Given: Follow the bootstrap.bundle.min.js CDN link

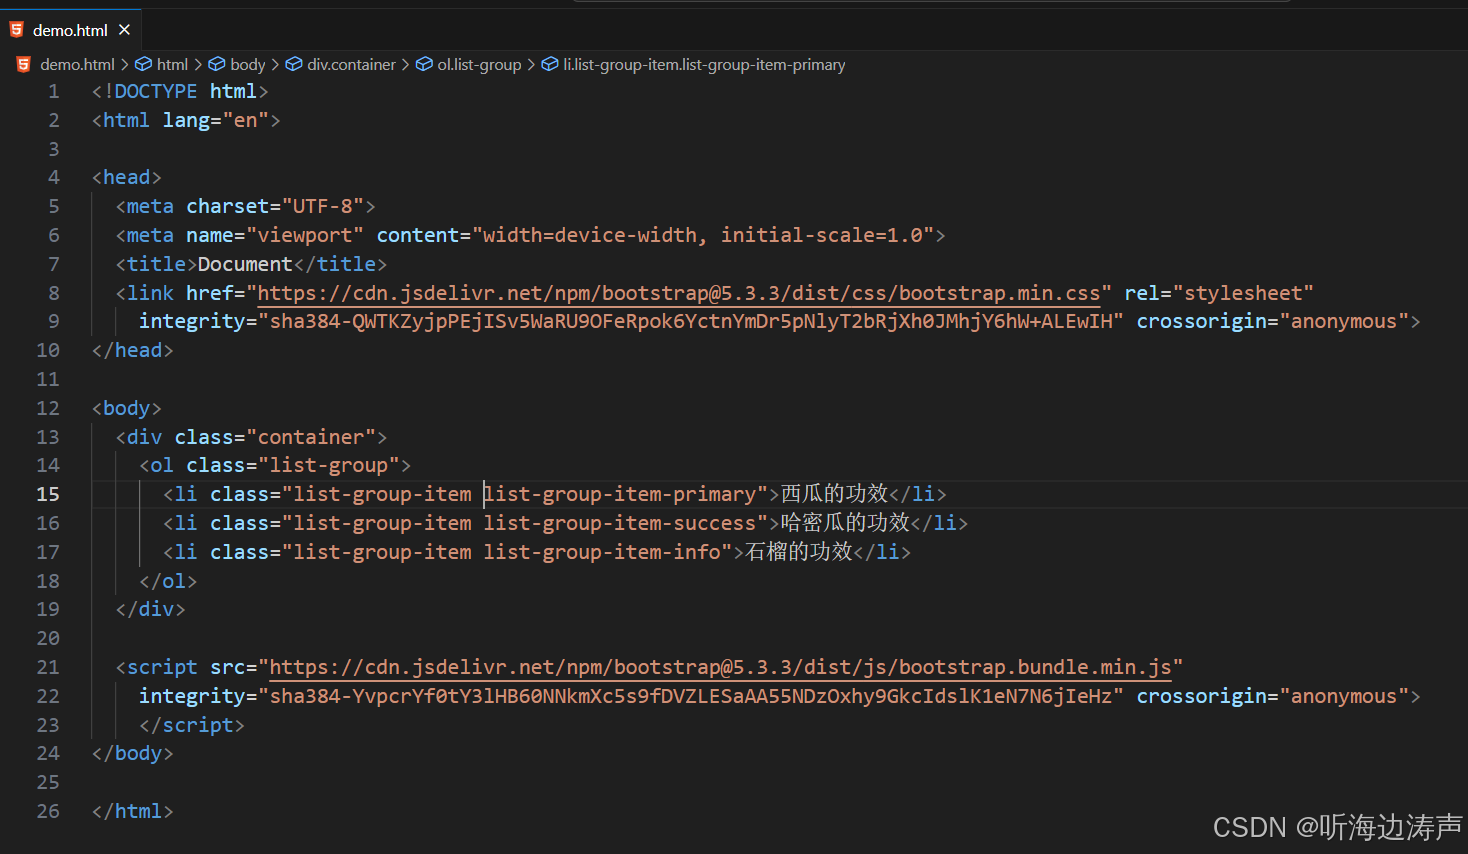Looking at the screenshot, I should pos(720,667).
